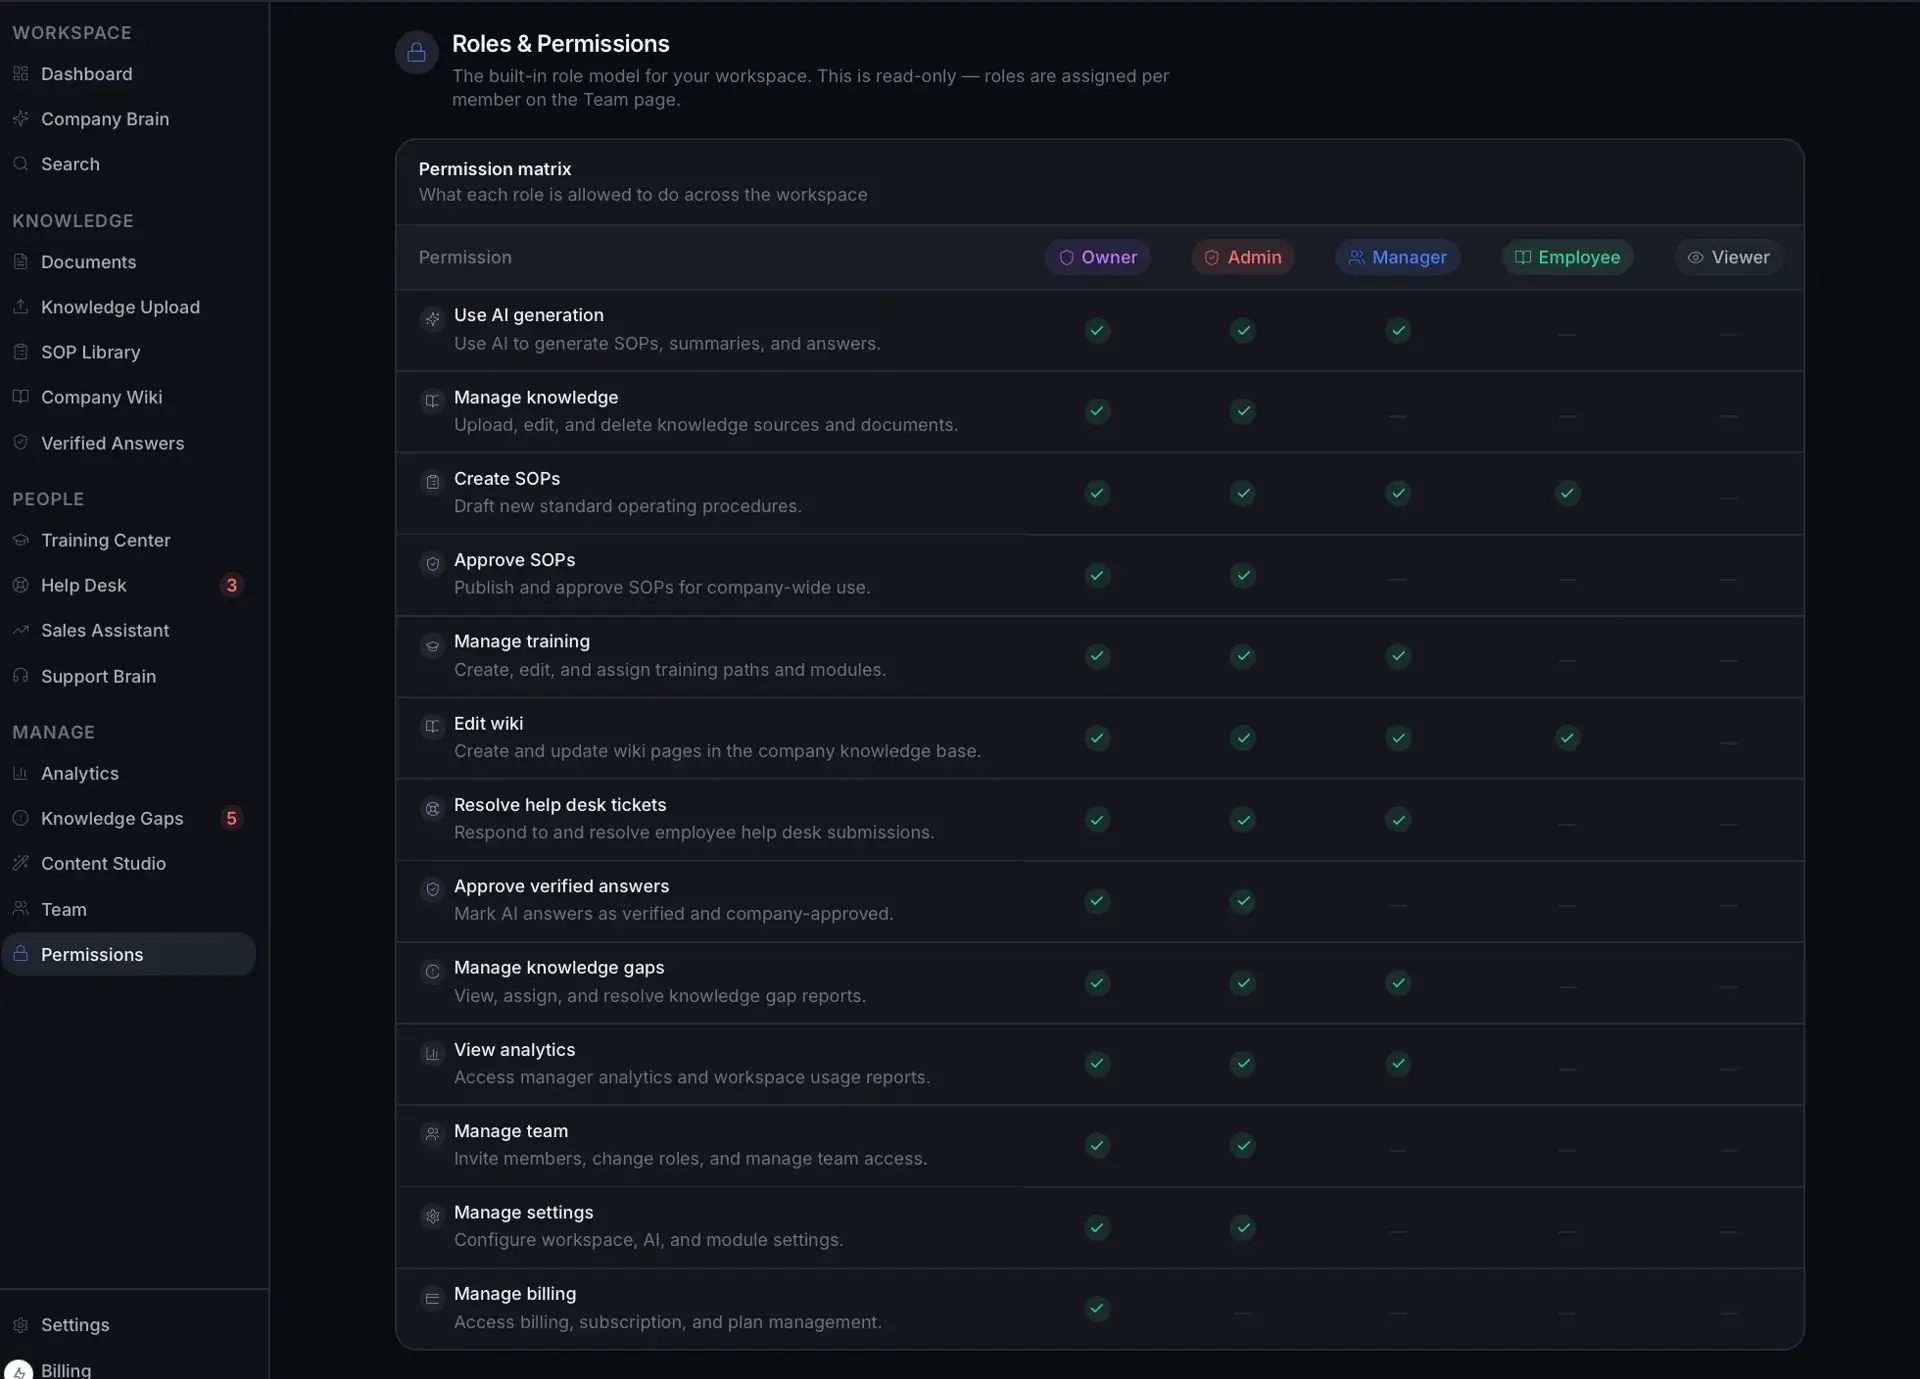Click the Permission matrix heading

click(x=495, y=169)
